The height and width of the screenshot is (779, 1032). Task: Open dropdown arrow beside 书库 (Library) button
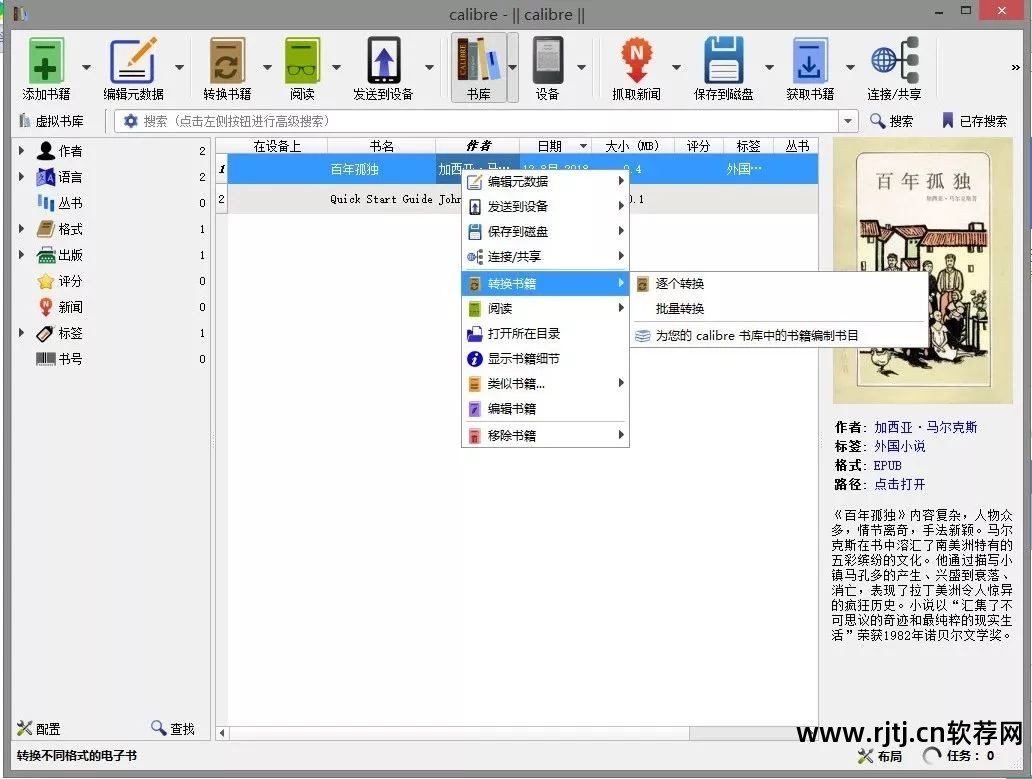point(513,67)
